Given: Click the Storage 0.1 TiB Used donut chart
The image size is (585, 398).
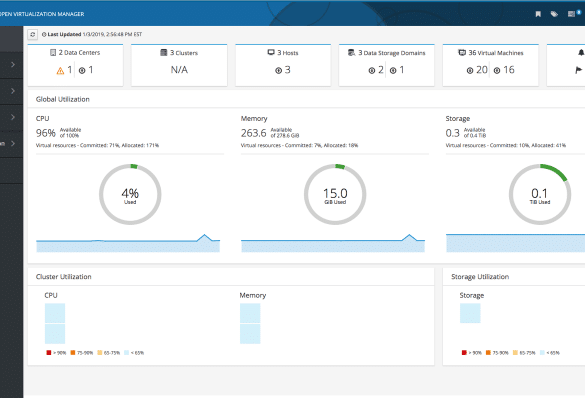Looking at the screenshot, I should click(540, 194).
